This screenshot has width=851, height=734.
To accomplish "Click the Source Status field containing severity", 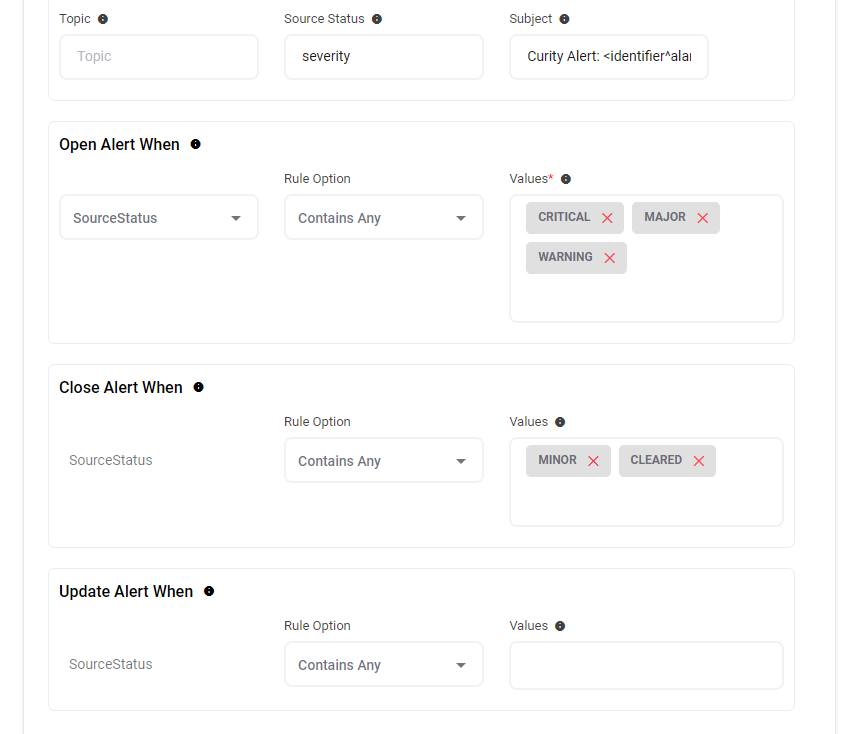I will tap(383, 57).
